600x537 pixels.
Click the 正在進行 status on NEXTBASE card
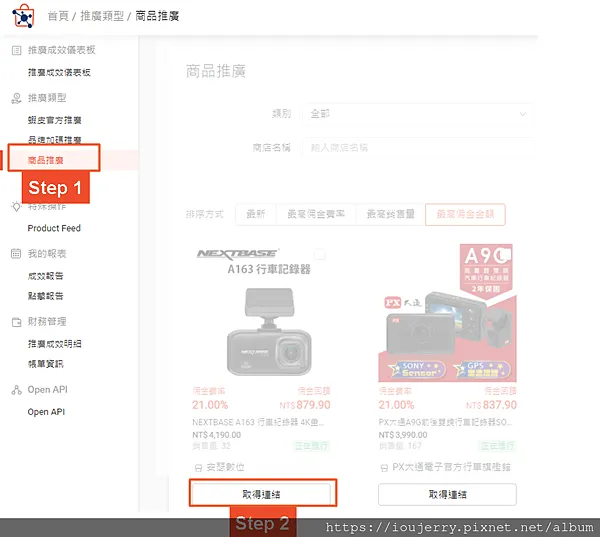[312, 446]
